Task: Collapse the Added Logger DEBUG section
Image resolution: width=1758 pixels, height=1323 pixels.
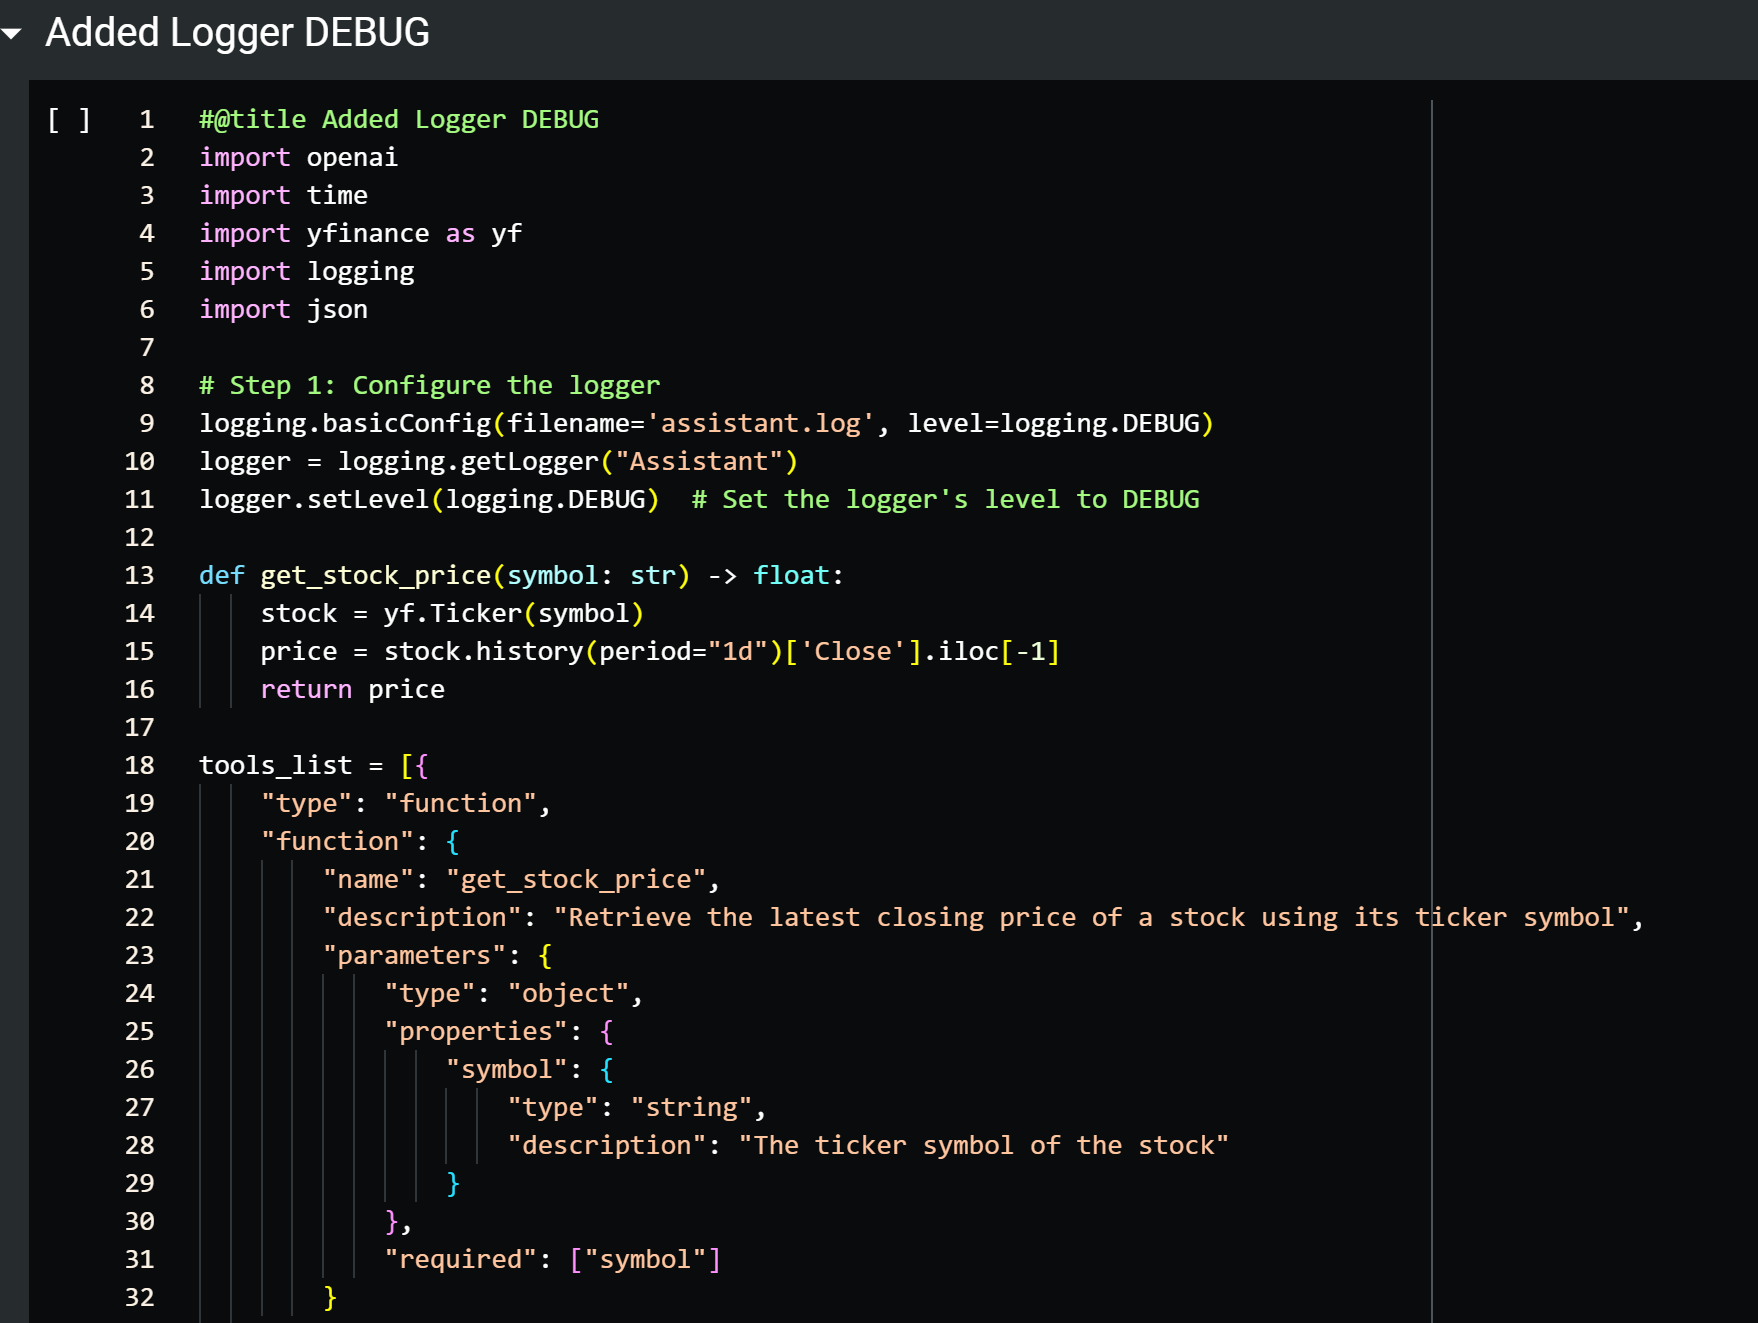Action: click(14, 33)
